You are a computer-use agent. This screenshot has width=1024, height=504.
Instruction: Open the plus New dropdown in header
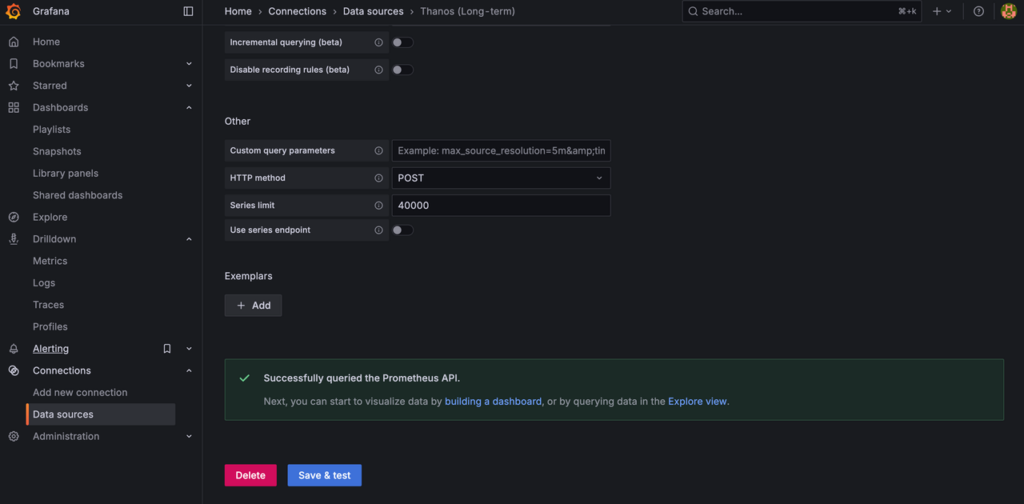pyautogui.click(x=942, y=11)
